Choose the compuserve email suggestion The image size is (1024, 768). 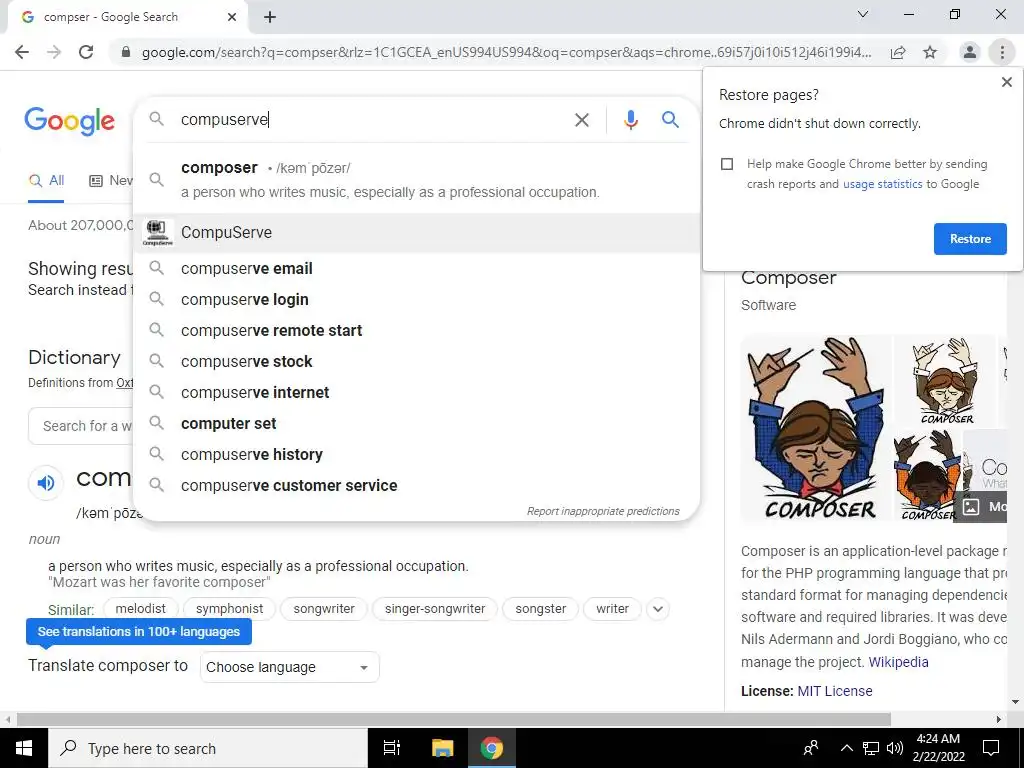[416, 268]
